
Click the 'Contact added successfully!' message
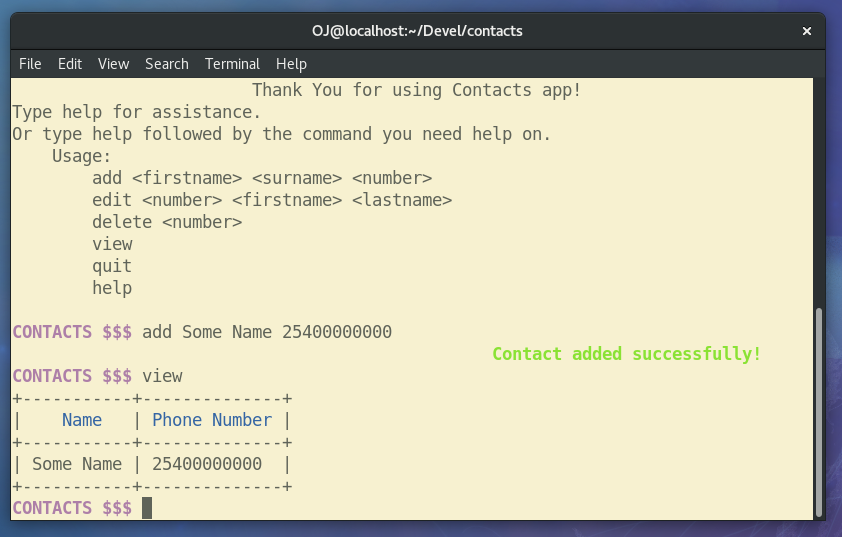627,354
